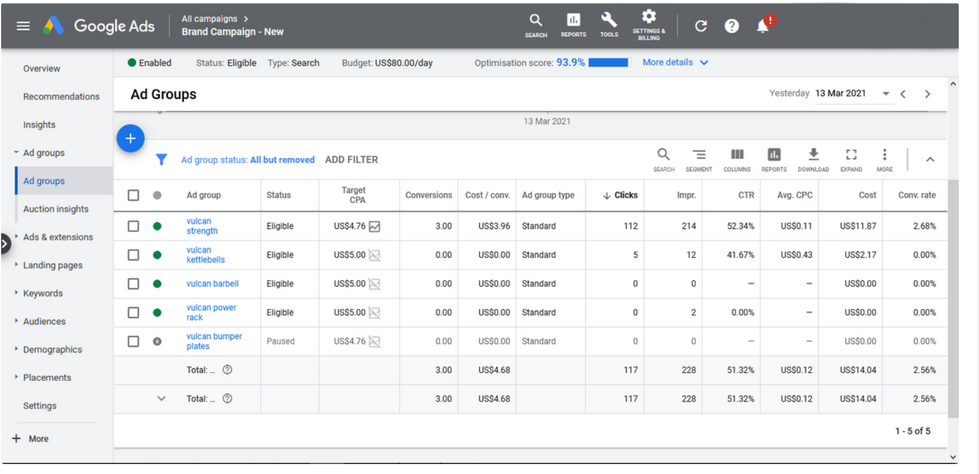Open the Help question mark icon
979x474 pixels.
[732, 26]
